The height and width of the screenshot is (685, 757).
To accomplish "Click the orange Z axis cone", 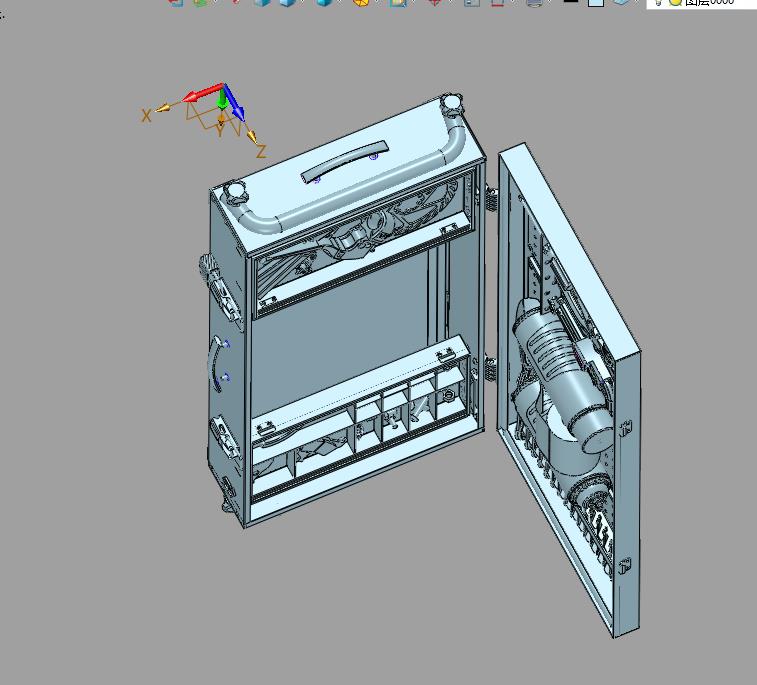I will (252, 136).
